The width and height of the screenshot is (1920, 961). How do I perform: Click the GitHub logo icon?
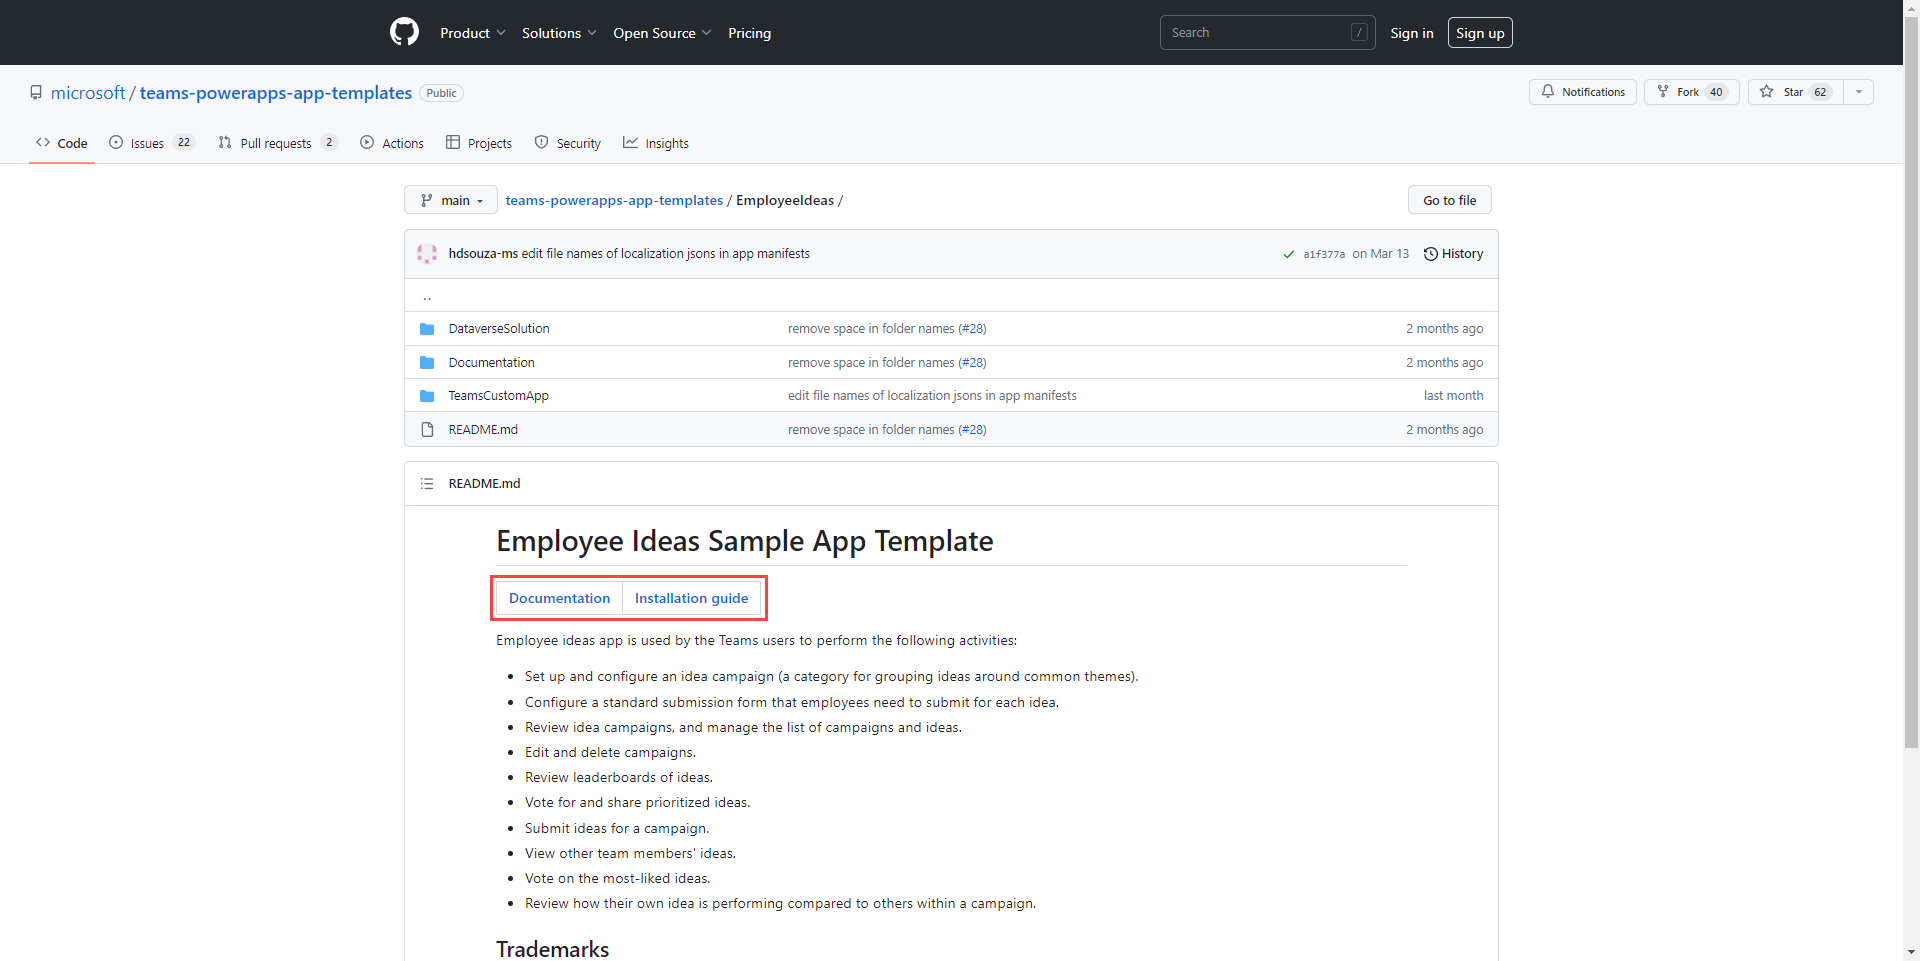[x=404, y=32]
